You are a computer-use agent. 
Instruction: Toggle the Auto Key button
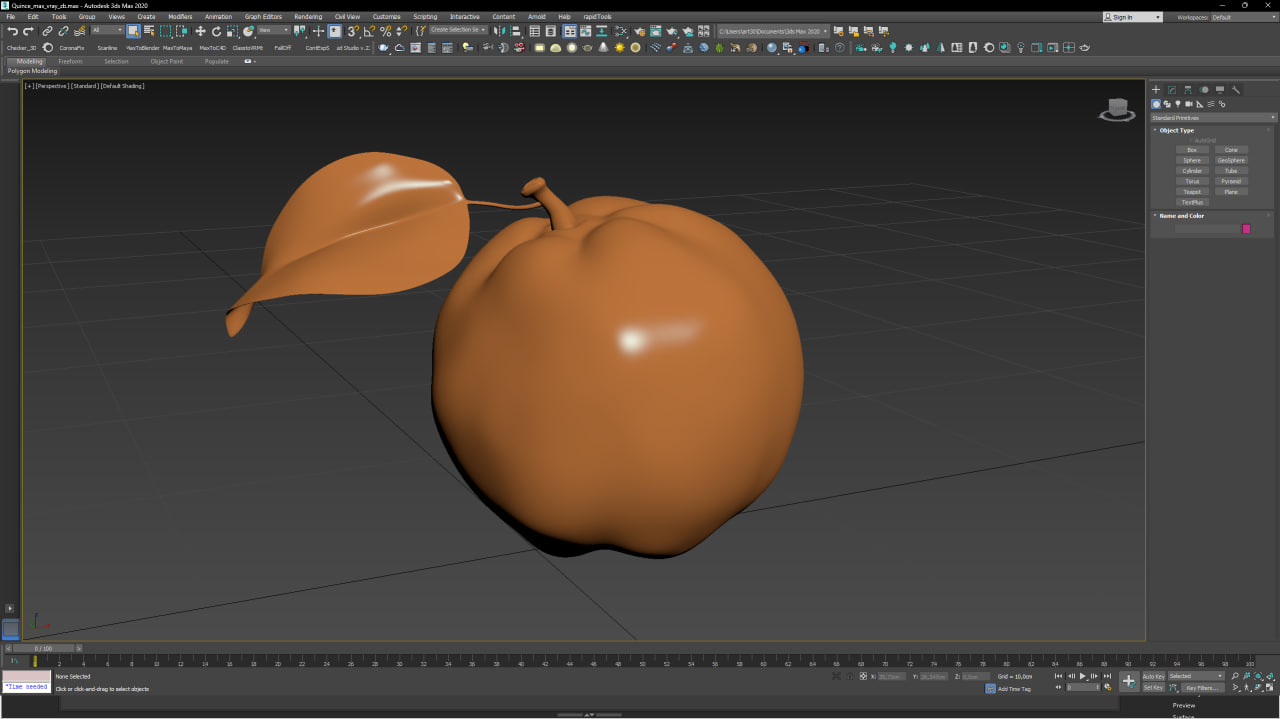click(x=1153, y=677)
